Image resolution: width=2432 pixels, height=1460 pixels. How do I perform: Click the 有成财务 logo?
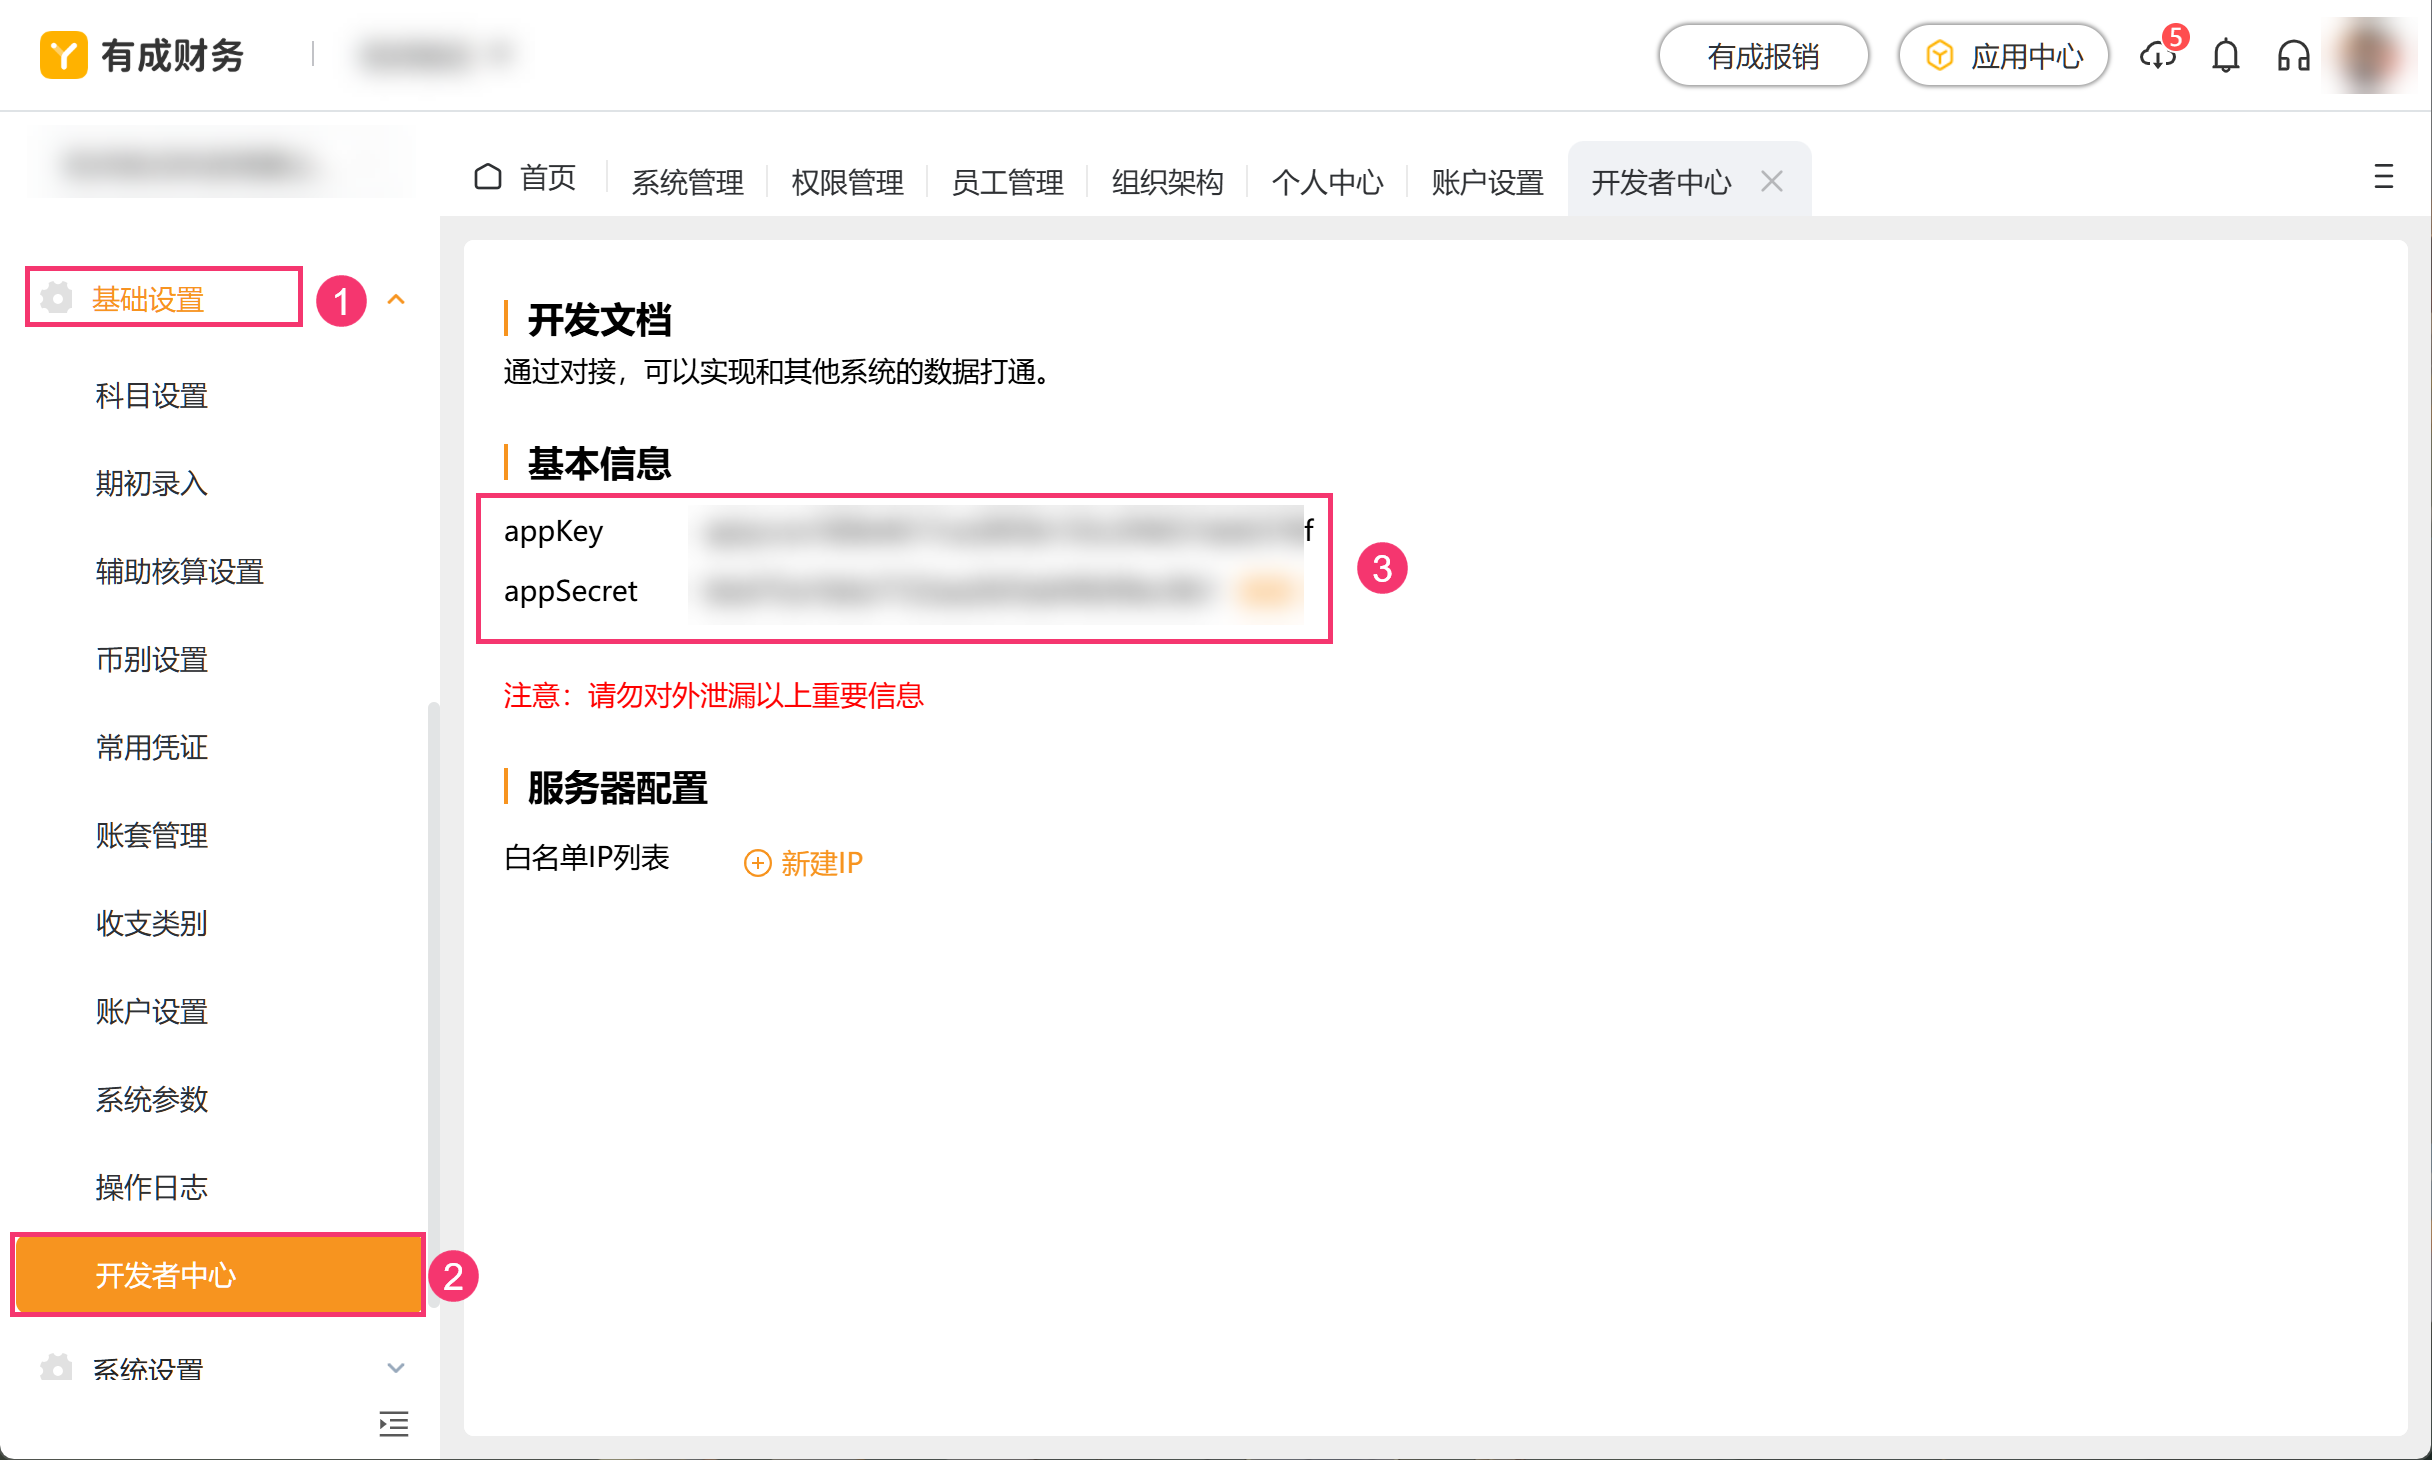click(142, 56)
